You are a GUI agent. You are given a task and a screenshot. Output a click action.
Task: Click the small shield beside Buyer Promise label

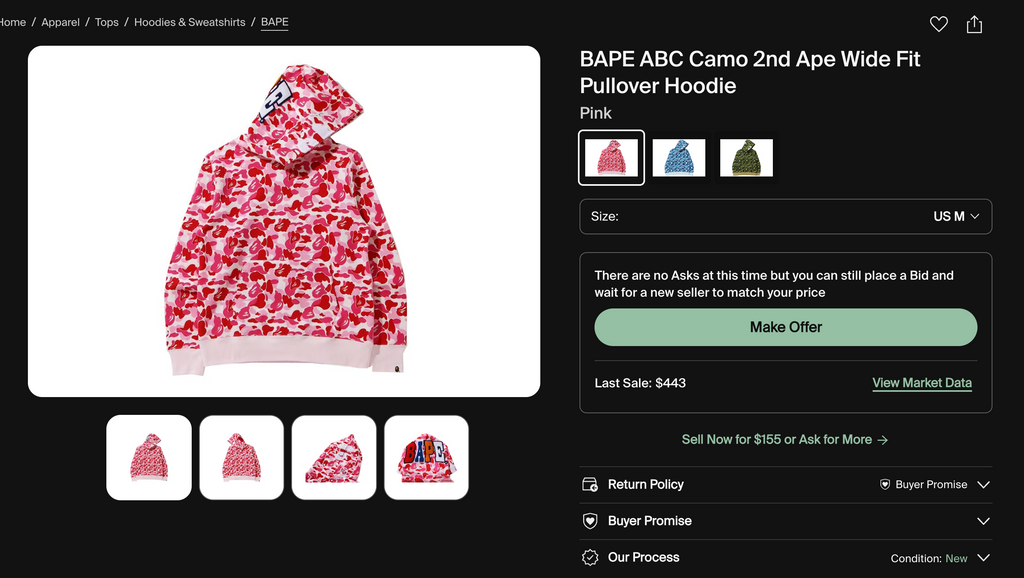click(885, 484)
